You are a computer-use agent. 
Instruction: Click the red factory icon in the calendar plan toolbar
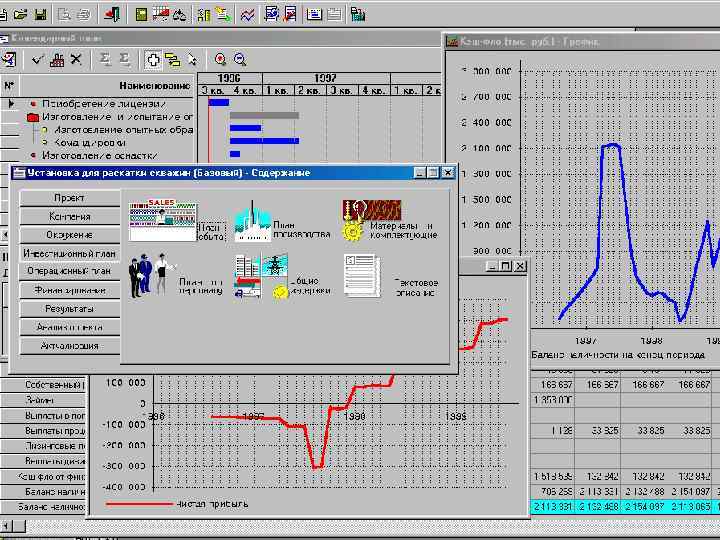[x=56, y=60]
